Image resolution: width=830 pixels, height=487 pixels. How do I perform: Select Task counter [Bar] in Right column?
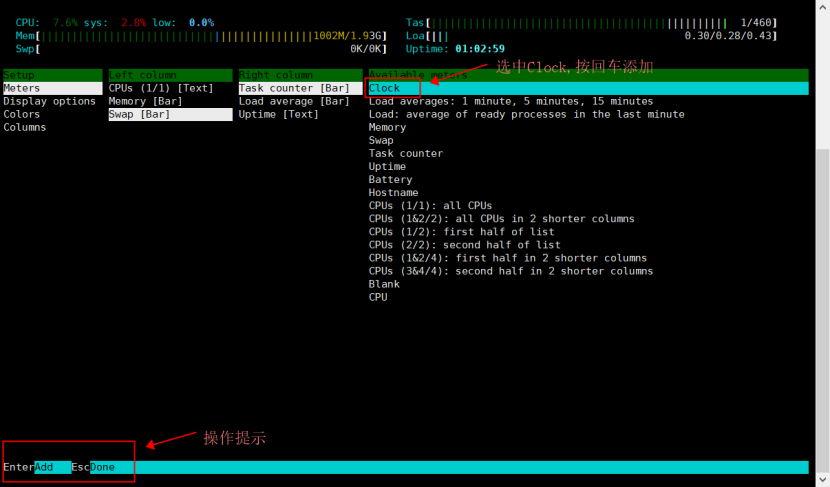[300, 88]
